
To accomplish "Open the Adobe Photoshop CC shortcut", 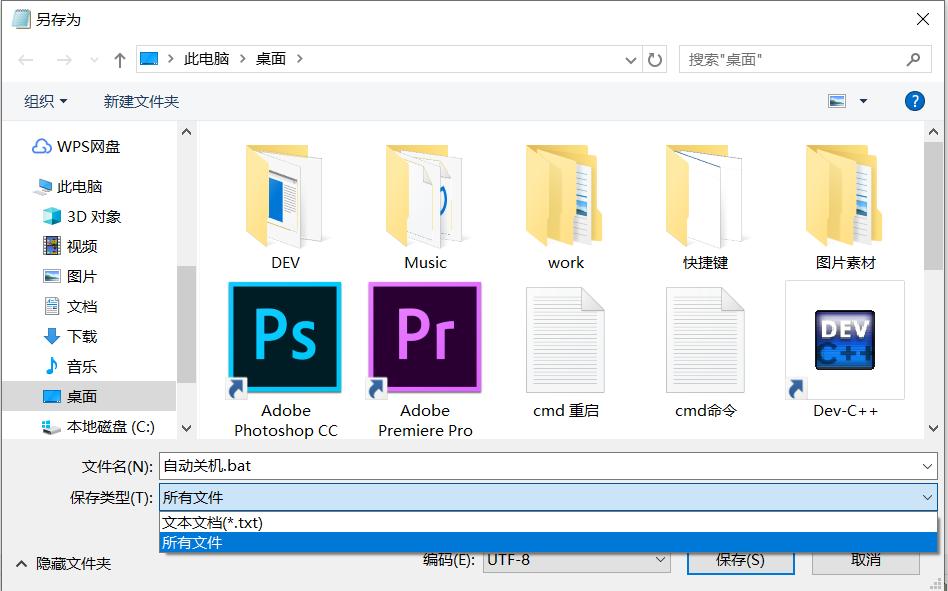I will tap(285, 340).
